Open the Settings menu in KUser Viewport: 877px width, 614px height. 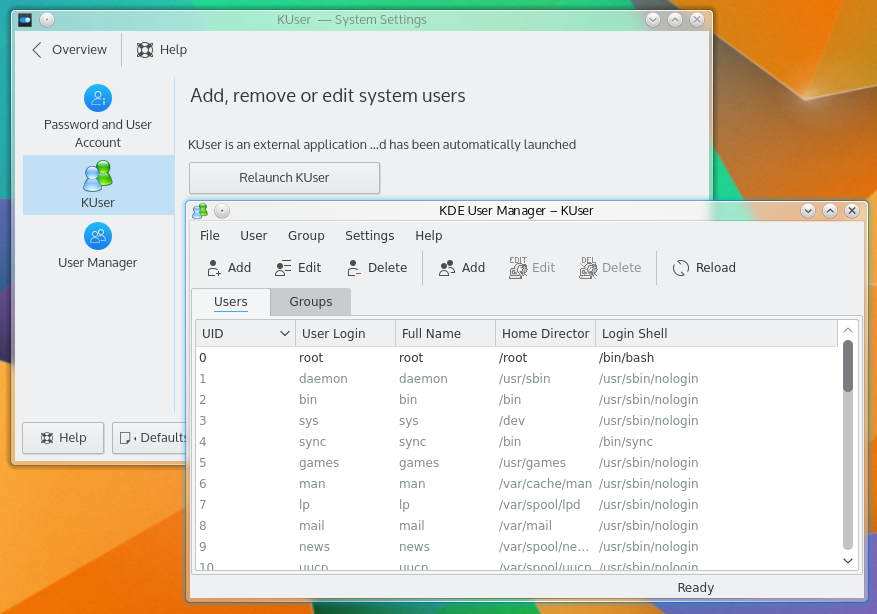coord(369,236)
